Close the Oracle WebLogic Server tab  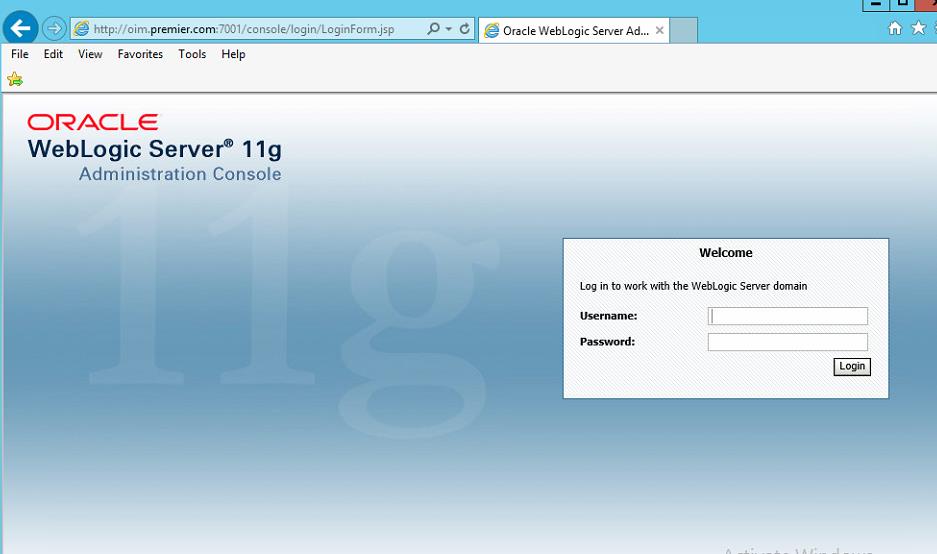pyautogui.click(x=660, y=30)
